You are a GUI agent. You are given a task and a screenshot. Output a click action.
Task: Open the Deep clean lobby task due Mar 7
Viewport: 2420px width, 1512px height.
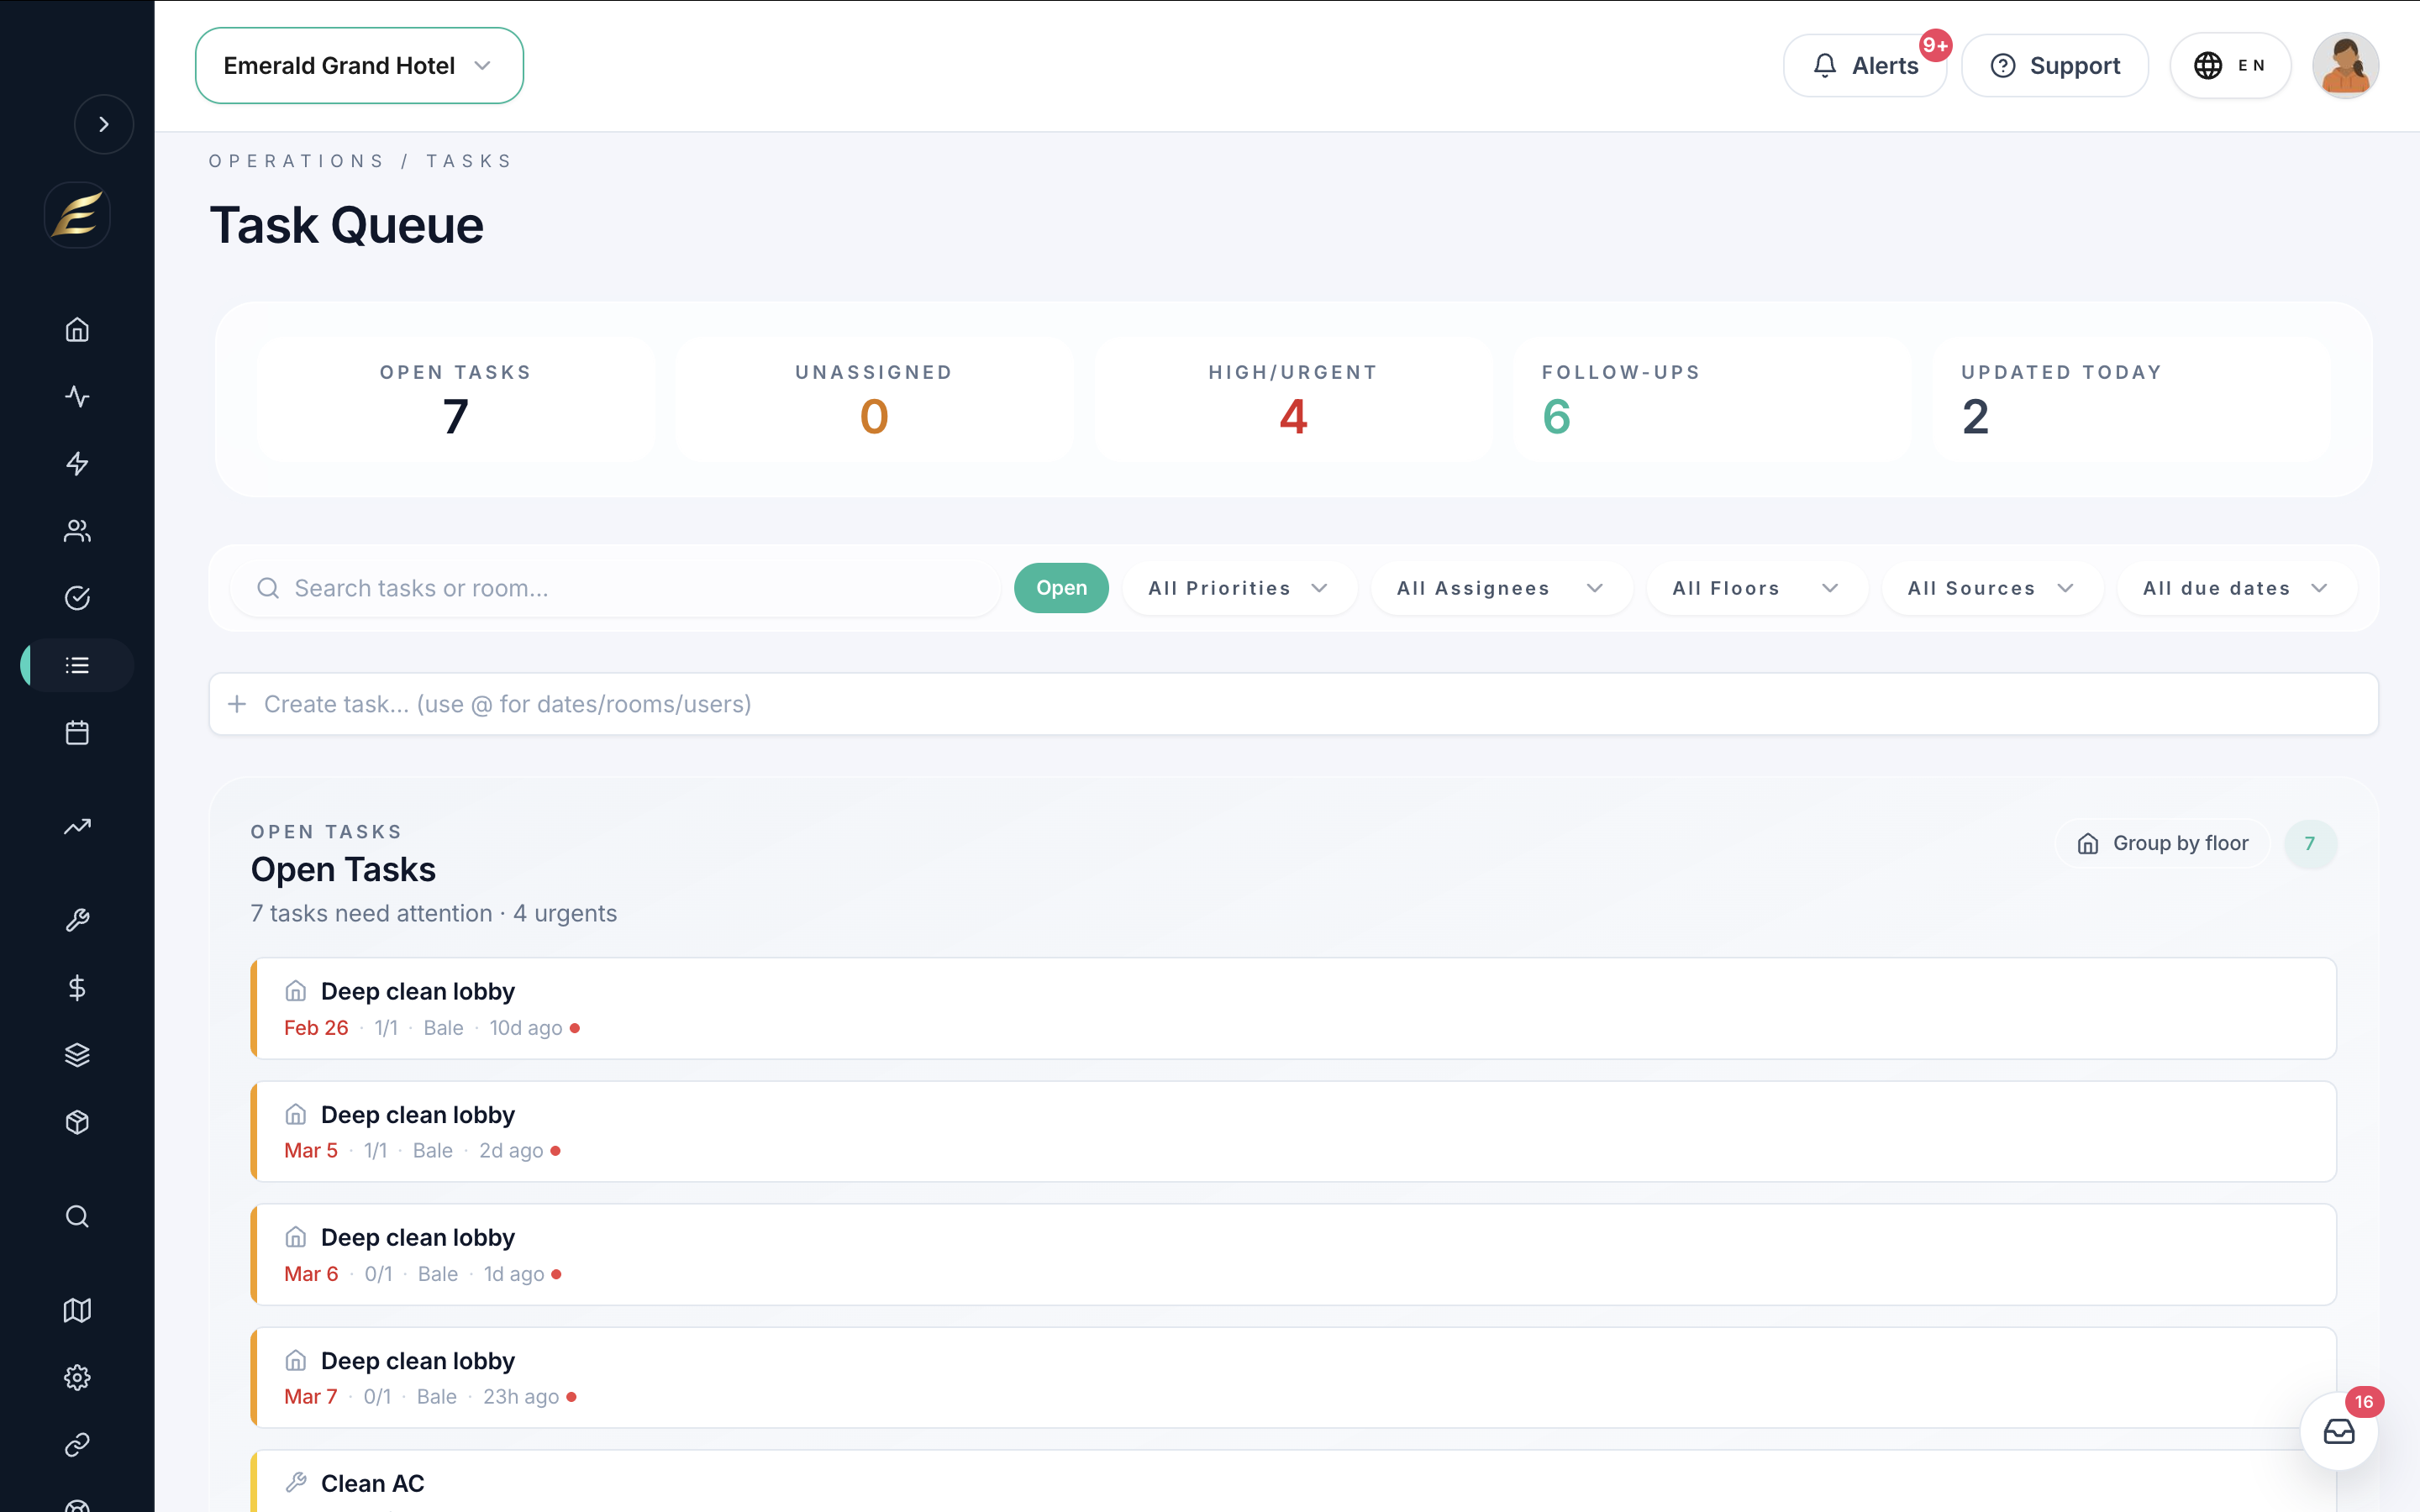click(x=1293, y=1377)
